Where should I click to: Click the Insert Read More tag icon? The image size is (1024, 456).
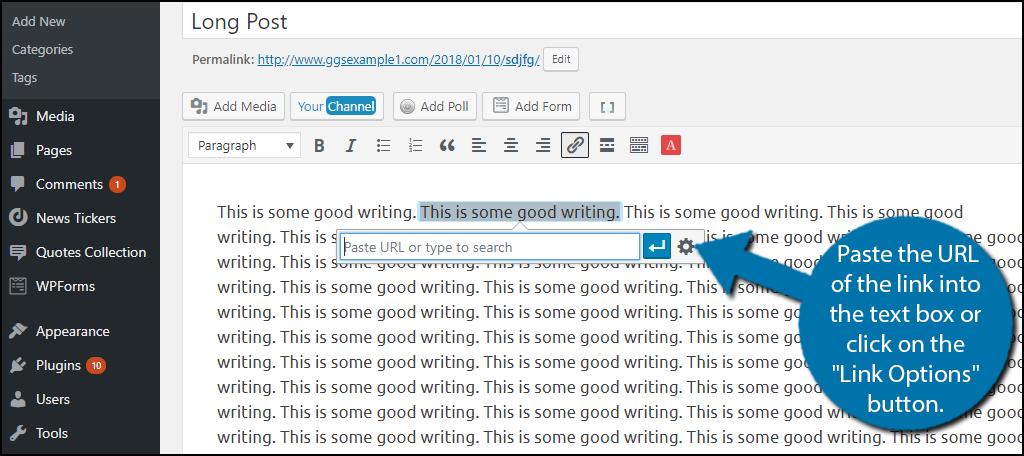pos(607,146)
